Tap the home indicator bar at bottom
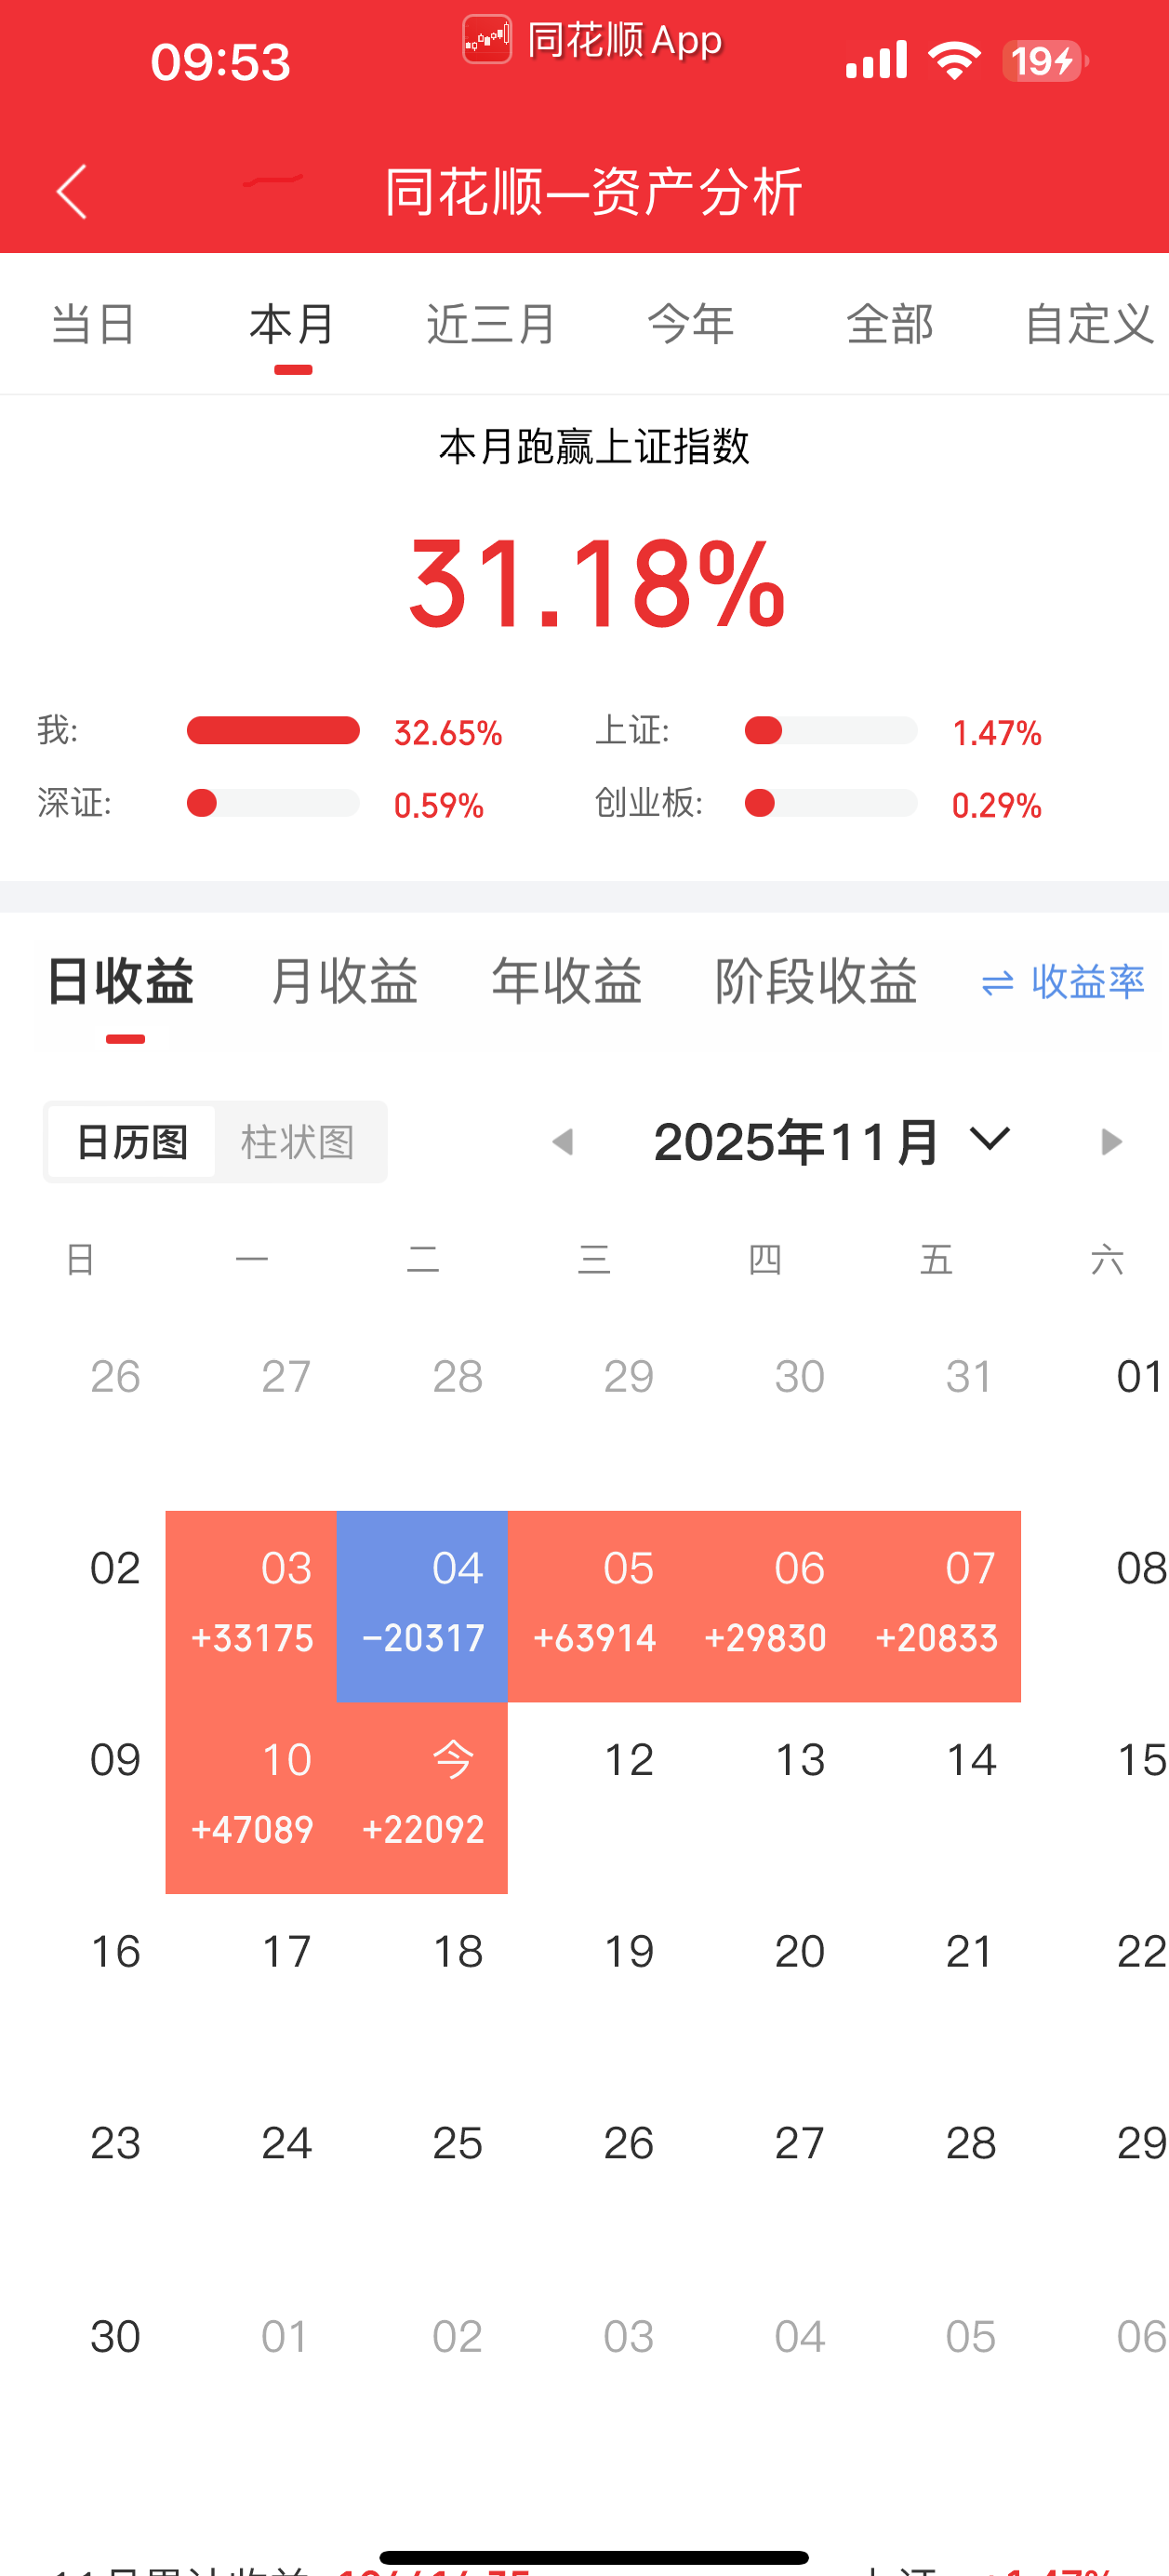Viewport: 1169px width, 2576px height. click(594, 2557)
